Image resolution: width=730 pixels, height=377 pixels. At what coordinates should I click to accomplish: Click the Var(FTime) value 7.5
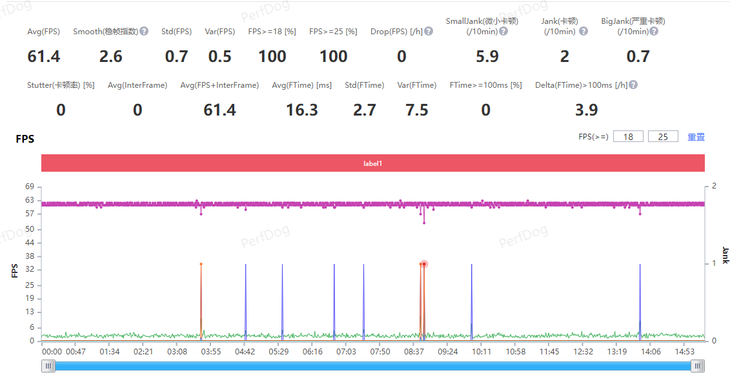(417, 110)
